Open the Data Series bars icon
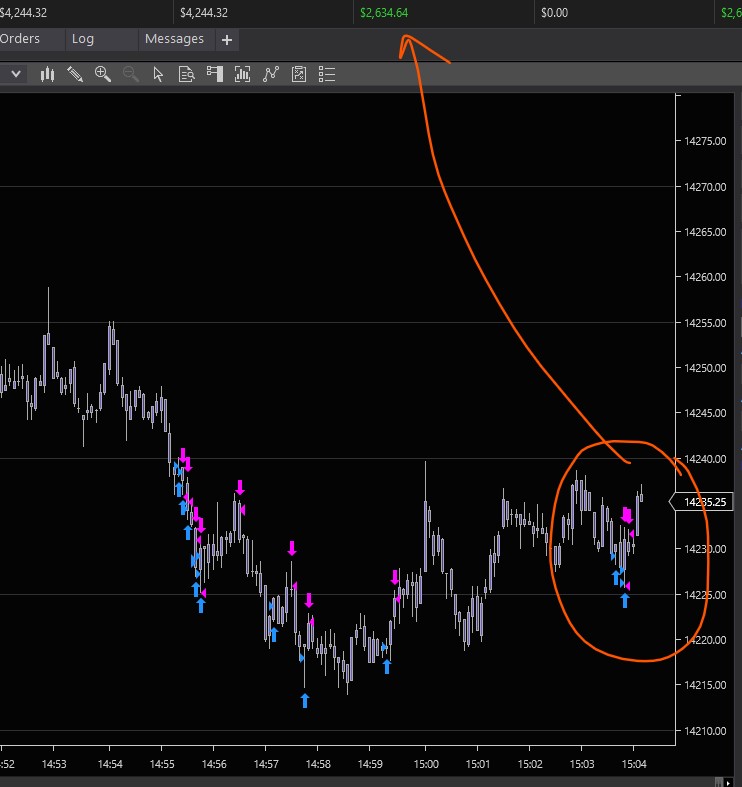Viewport: 742px width, 787px height. click(242, 74)
